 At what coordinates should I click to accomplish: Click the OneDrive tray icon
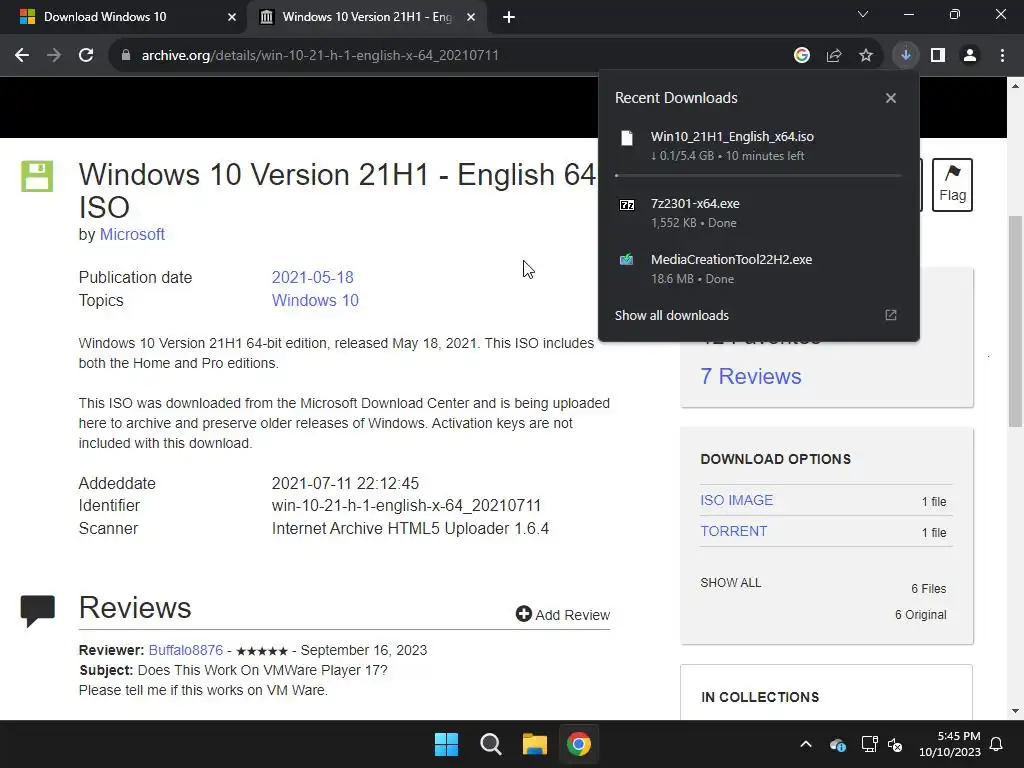(838, 744)
